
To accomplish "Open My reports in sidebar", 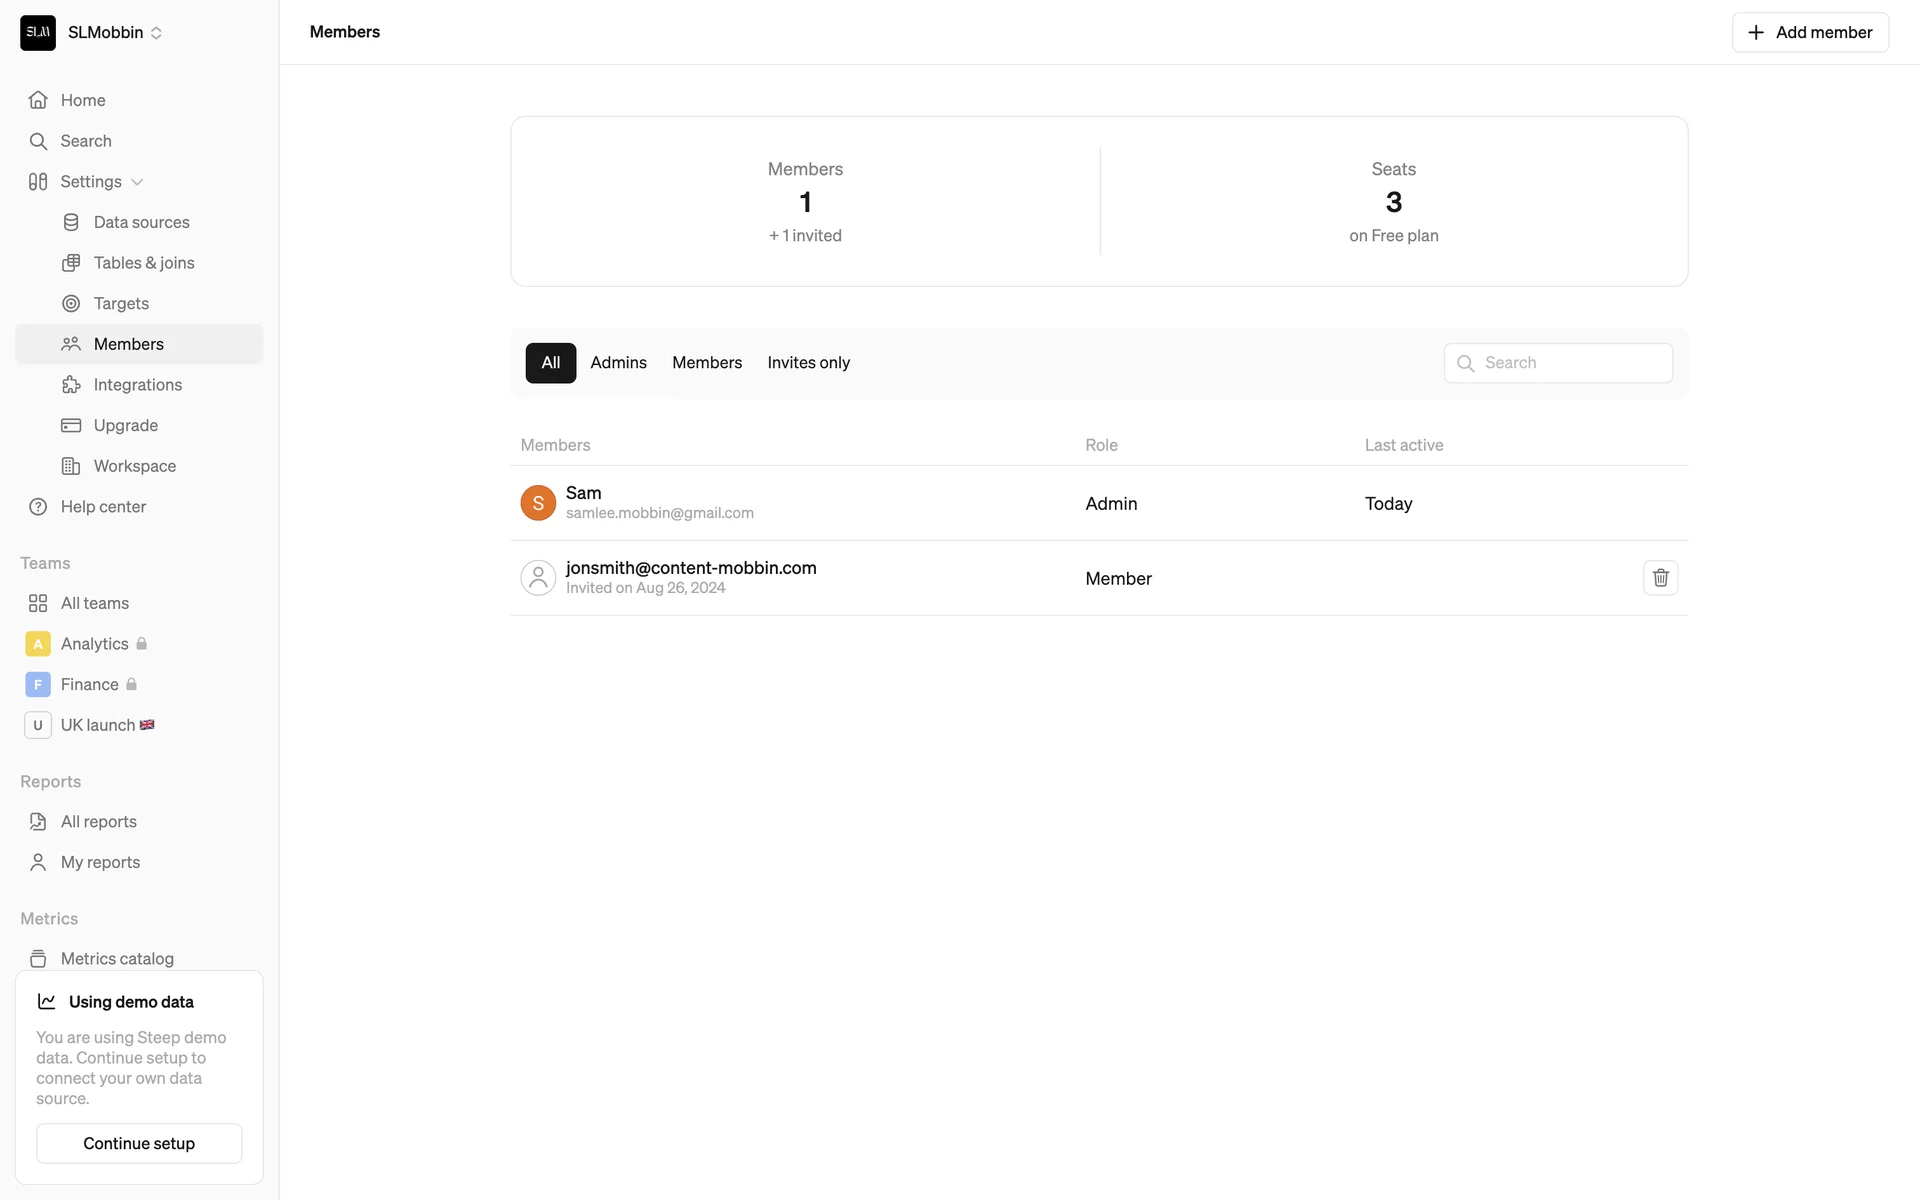I will click(100, 862).
